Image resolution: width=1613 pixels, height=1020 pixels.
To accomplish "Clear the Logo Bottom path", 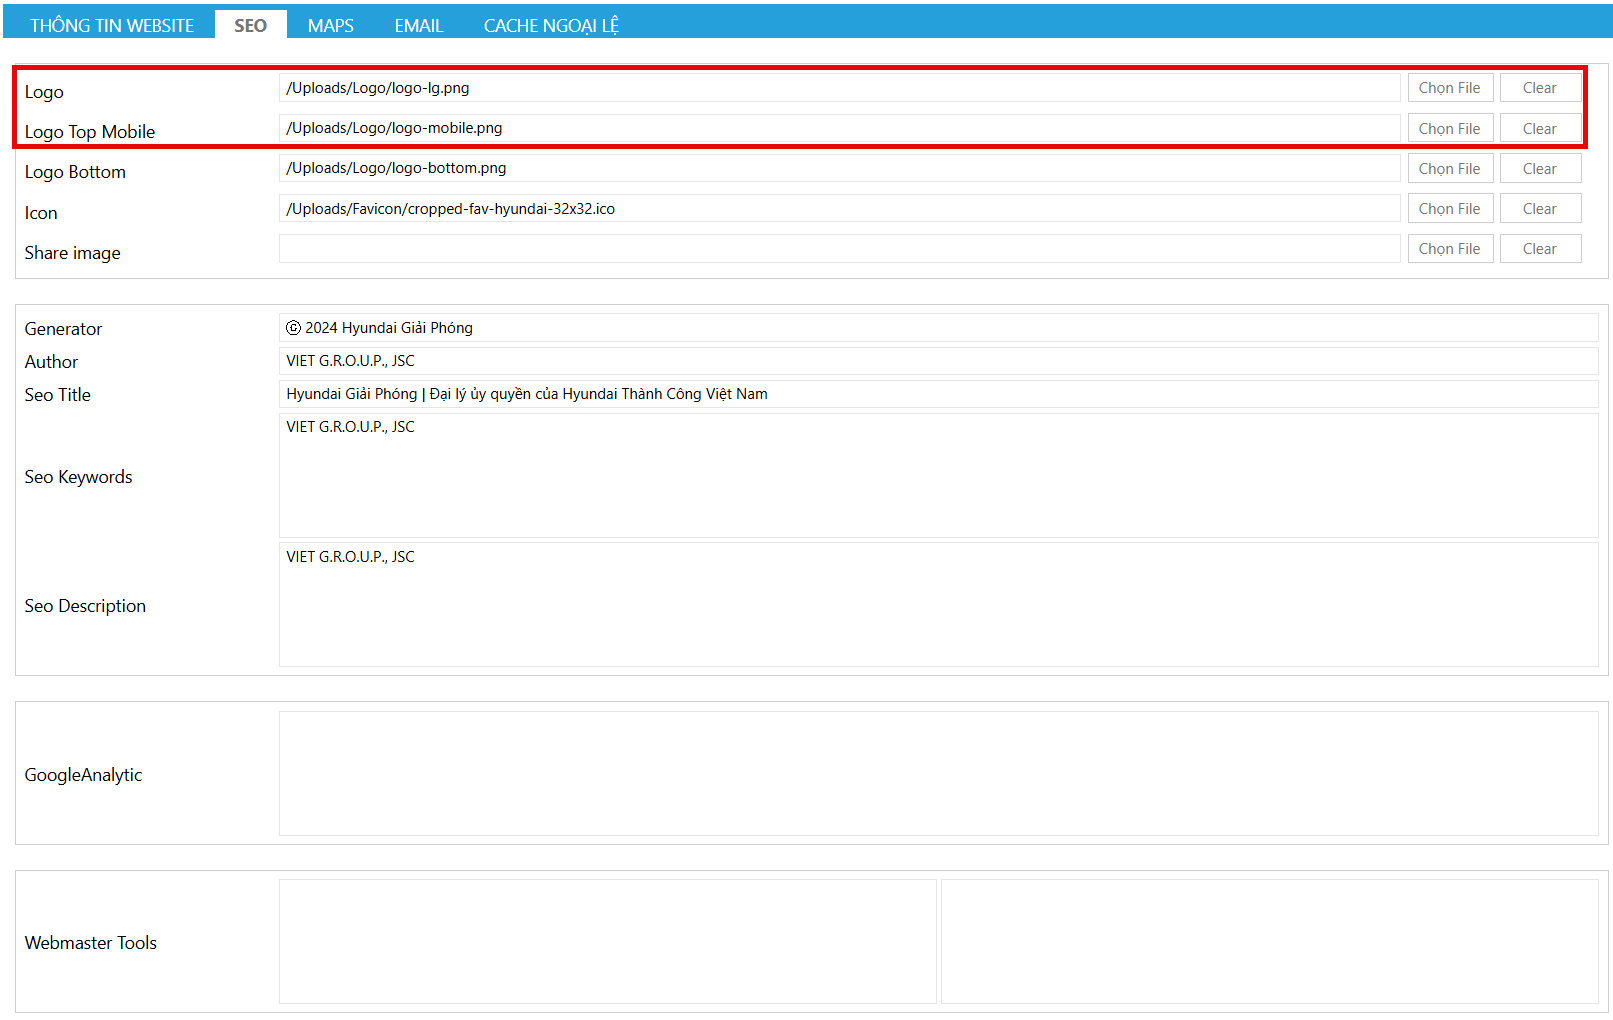I will coord(1539,169).
